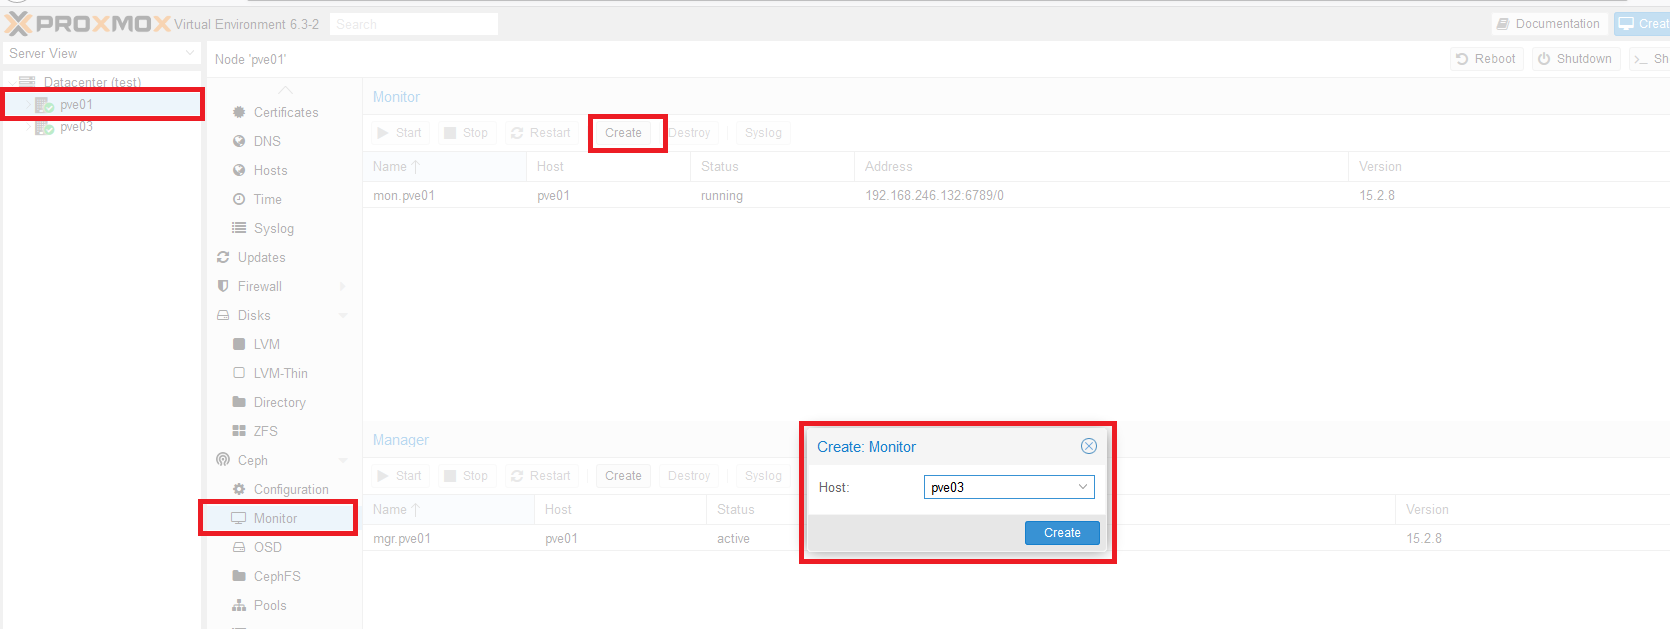1670x629 pixels.
Task: Click Destroy in the Manager toolbar
Action: coord(689,476)
